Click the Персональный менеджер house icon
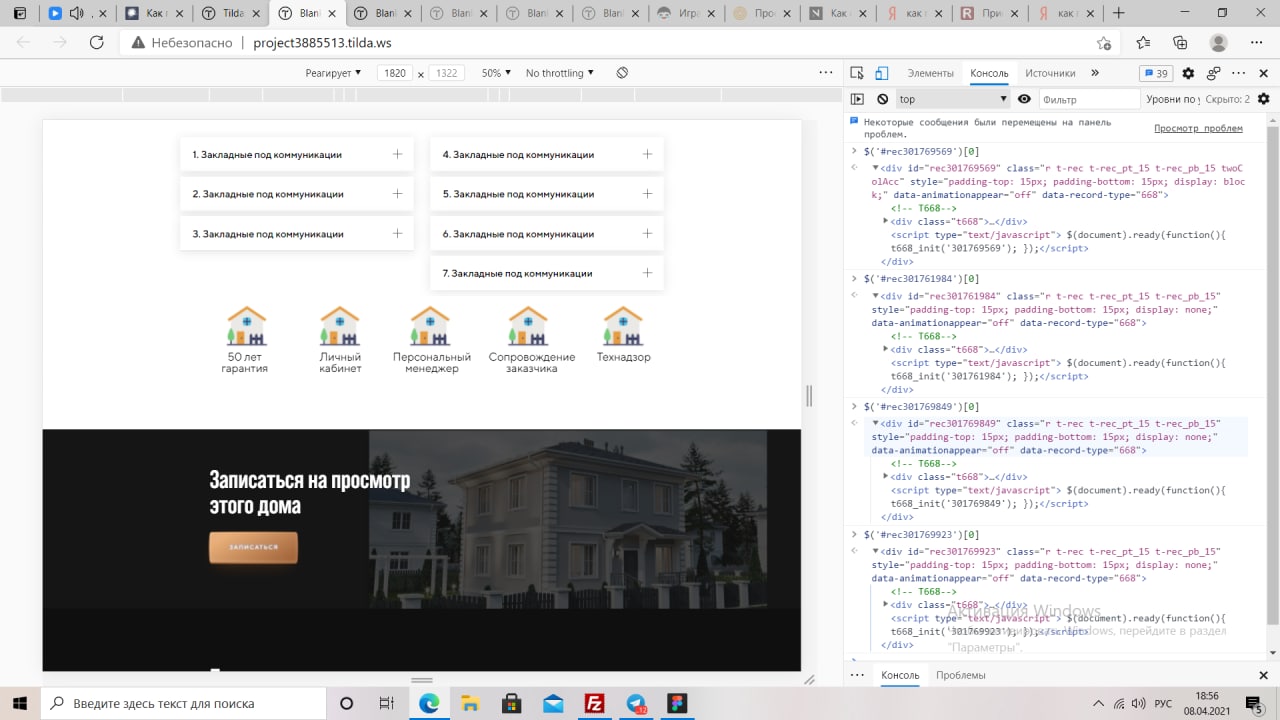The width and height of the screenshot is (1280, 720). pos(431,326)
